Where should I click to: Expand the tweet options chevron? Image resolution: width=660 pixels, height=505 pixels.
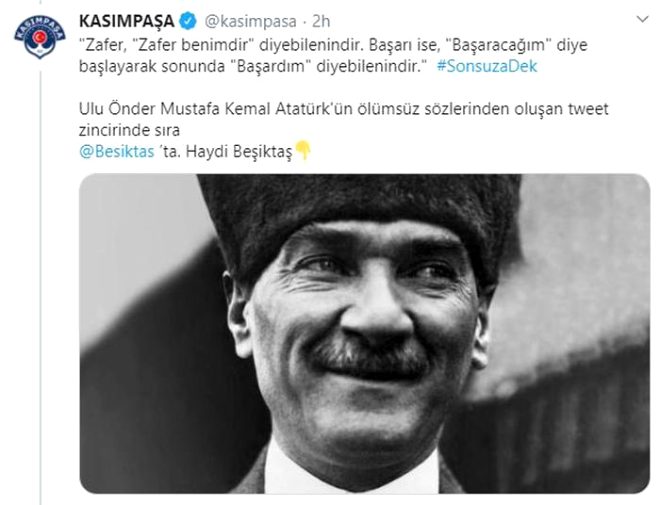point(643,19)
